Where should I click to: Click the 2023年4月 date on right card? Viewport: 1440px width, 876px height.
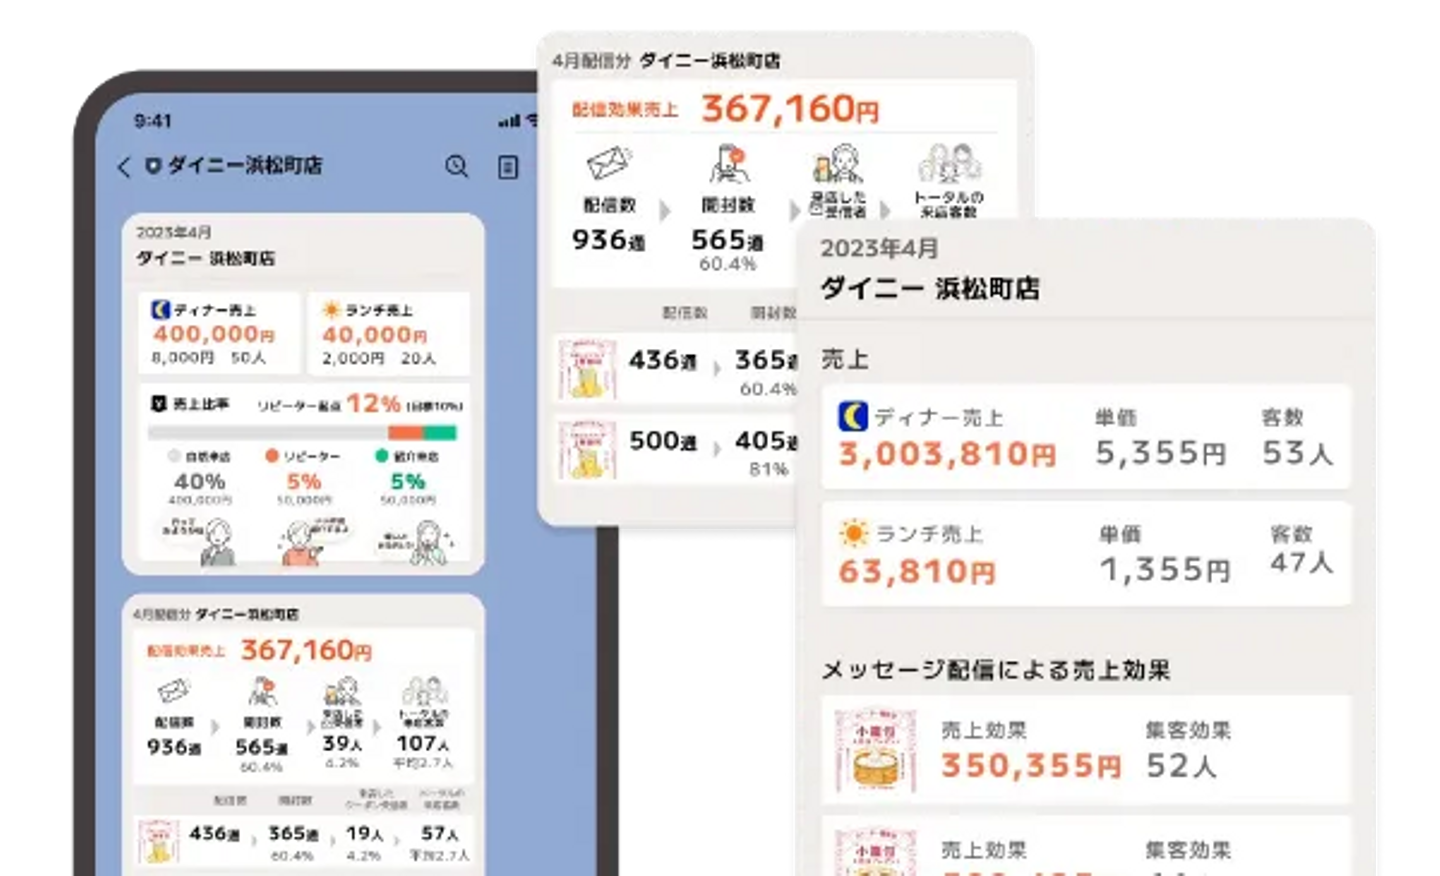(879, 248)
